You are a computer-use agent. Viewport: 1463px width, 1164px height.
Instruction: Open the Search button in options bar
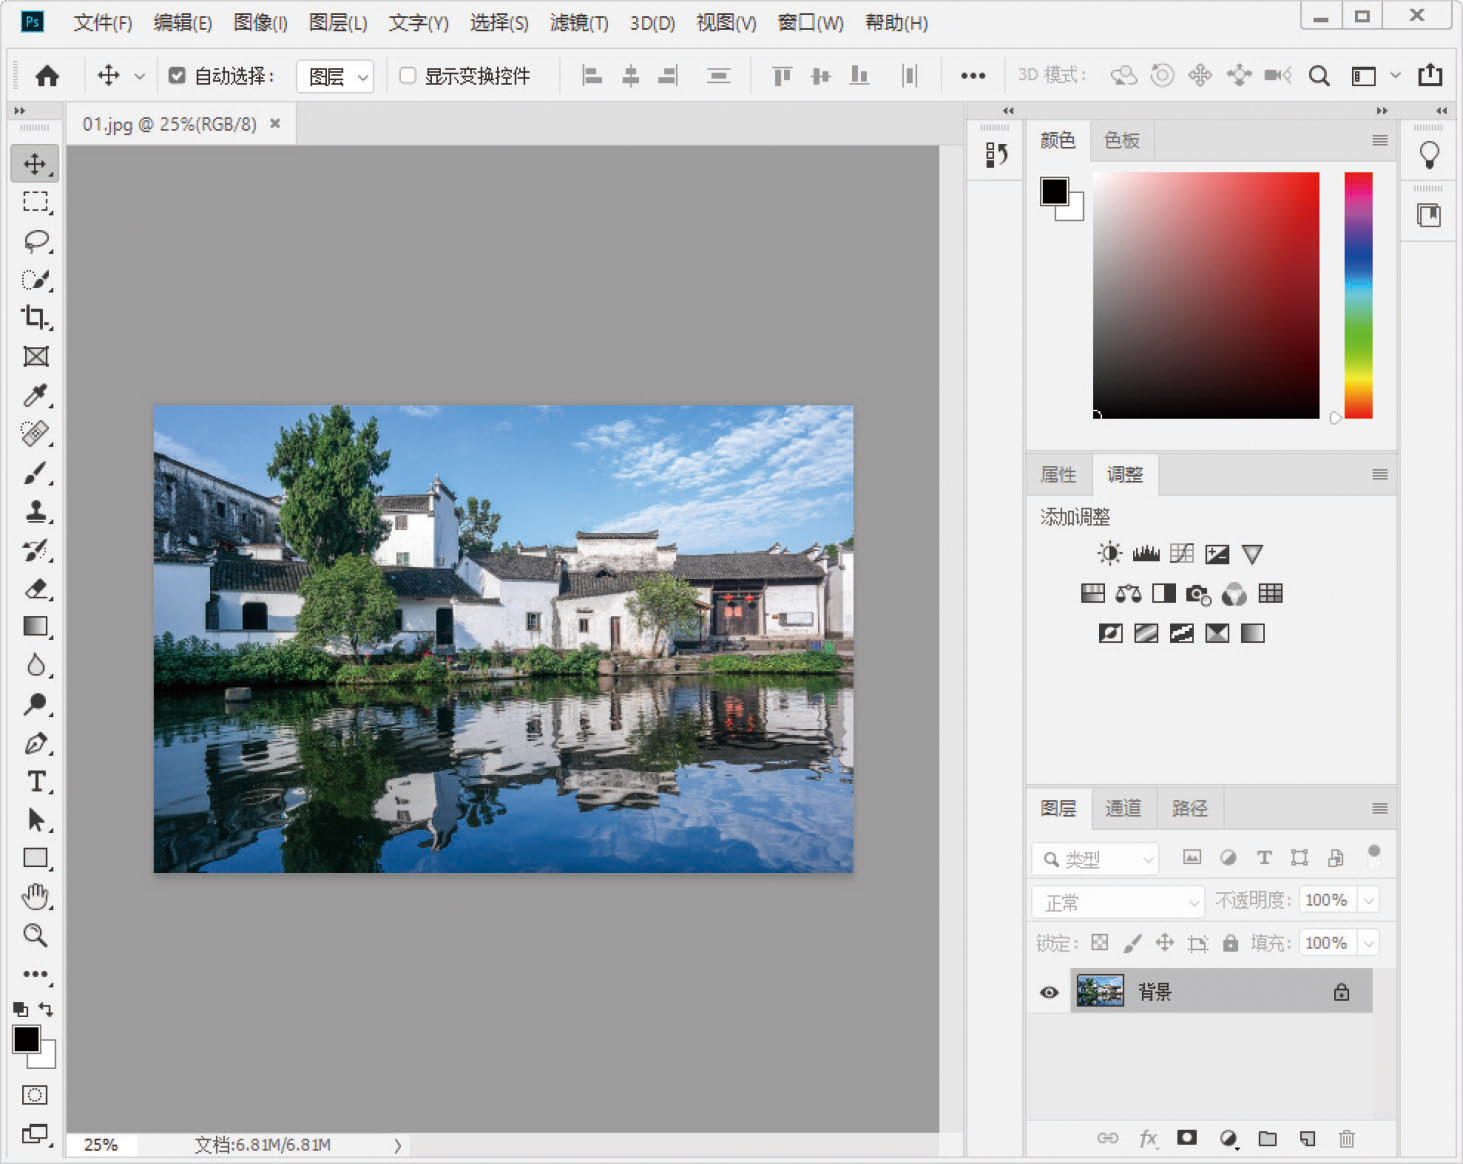1319,75
